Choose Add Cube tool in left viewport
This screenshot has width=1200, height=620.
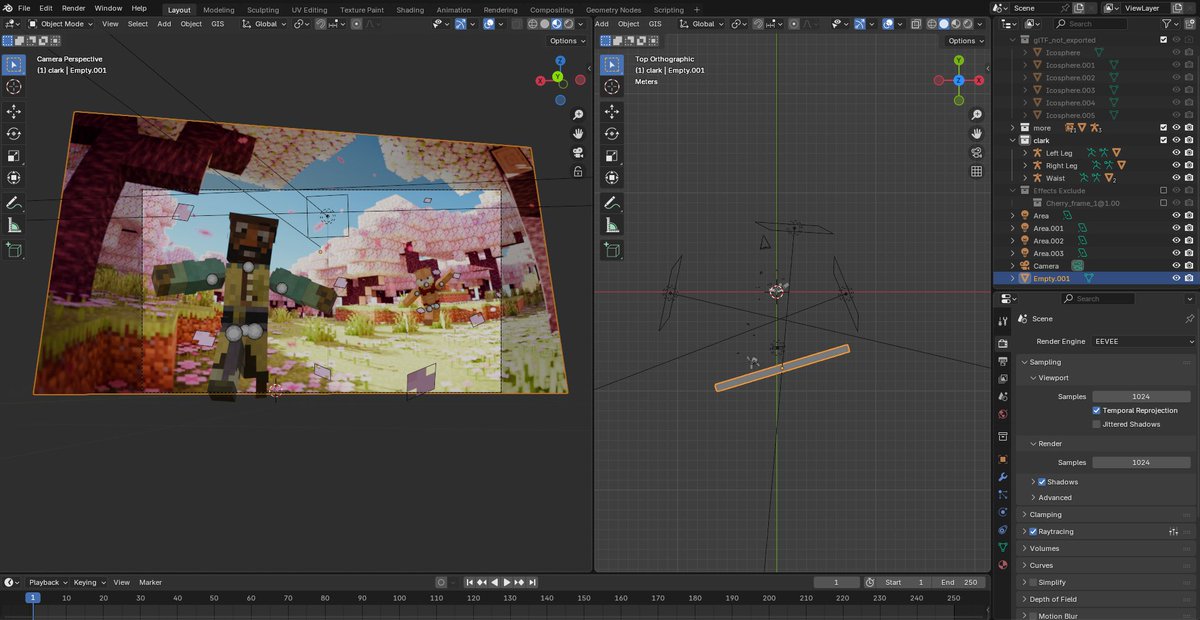point(14,250)
